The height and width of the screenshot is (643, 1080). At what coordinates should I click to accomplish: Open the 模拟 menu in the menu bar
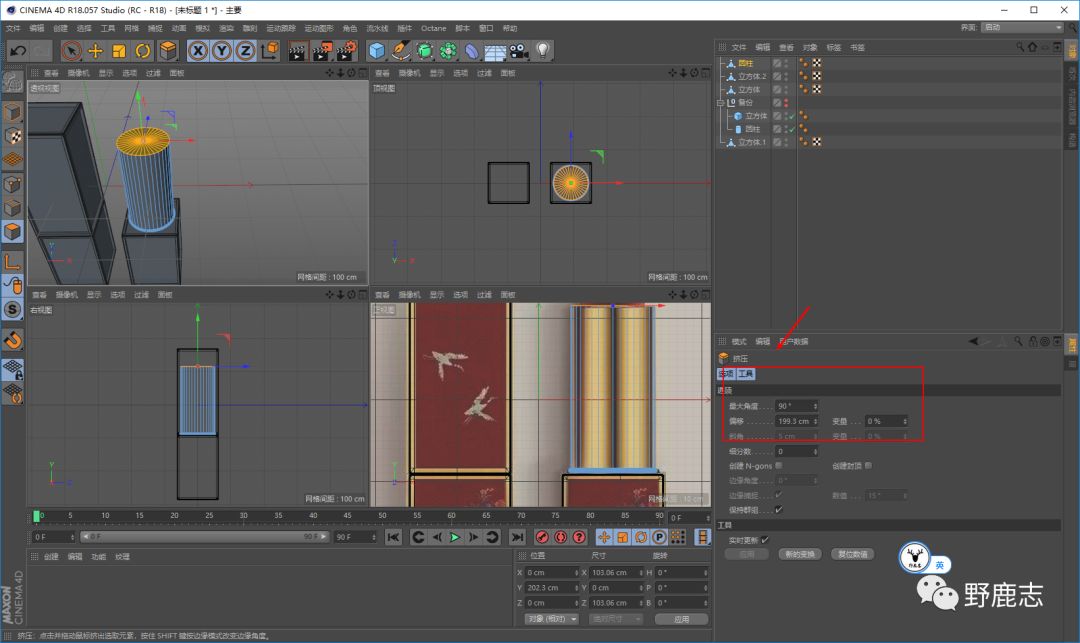203,28
